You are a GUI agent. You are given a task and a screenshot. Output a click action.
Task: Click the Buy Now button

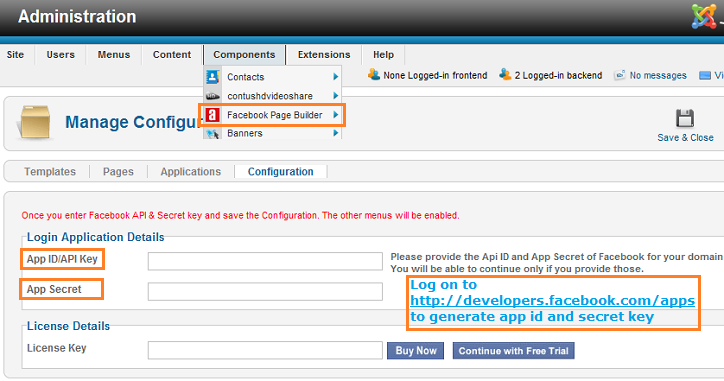(416, 351)
